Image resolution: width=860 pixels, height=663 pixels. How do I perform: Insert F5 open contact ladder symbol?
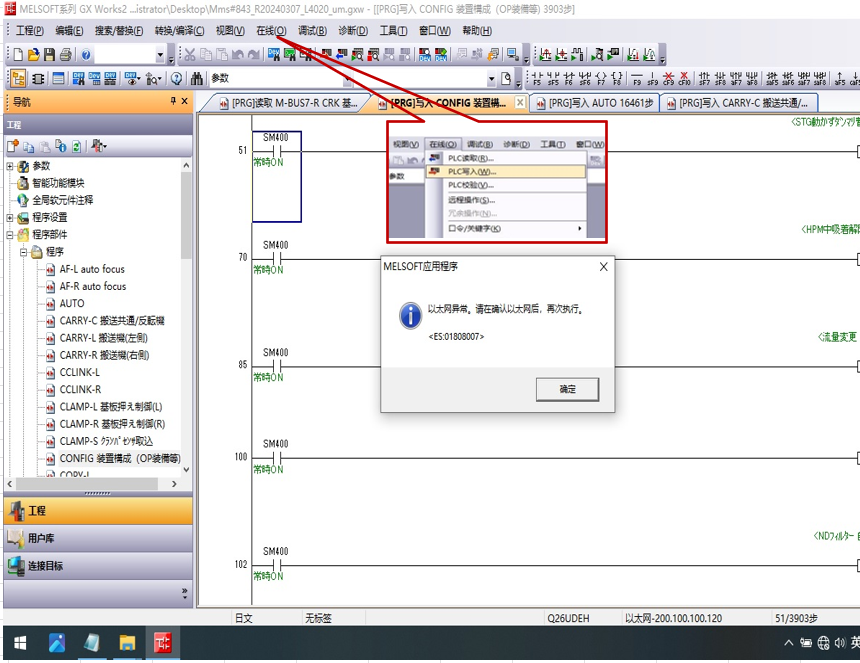537,78
